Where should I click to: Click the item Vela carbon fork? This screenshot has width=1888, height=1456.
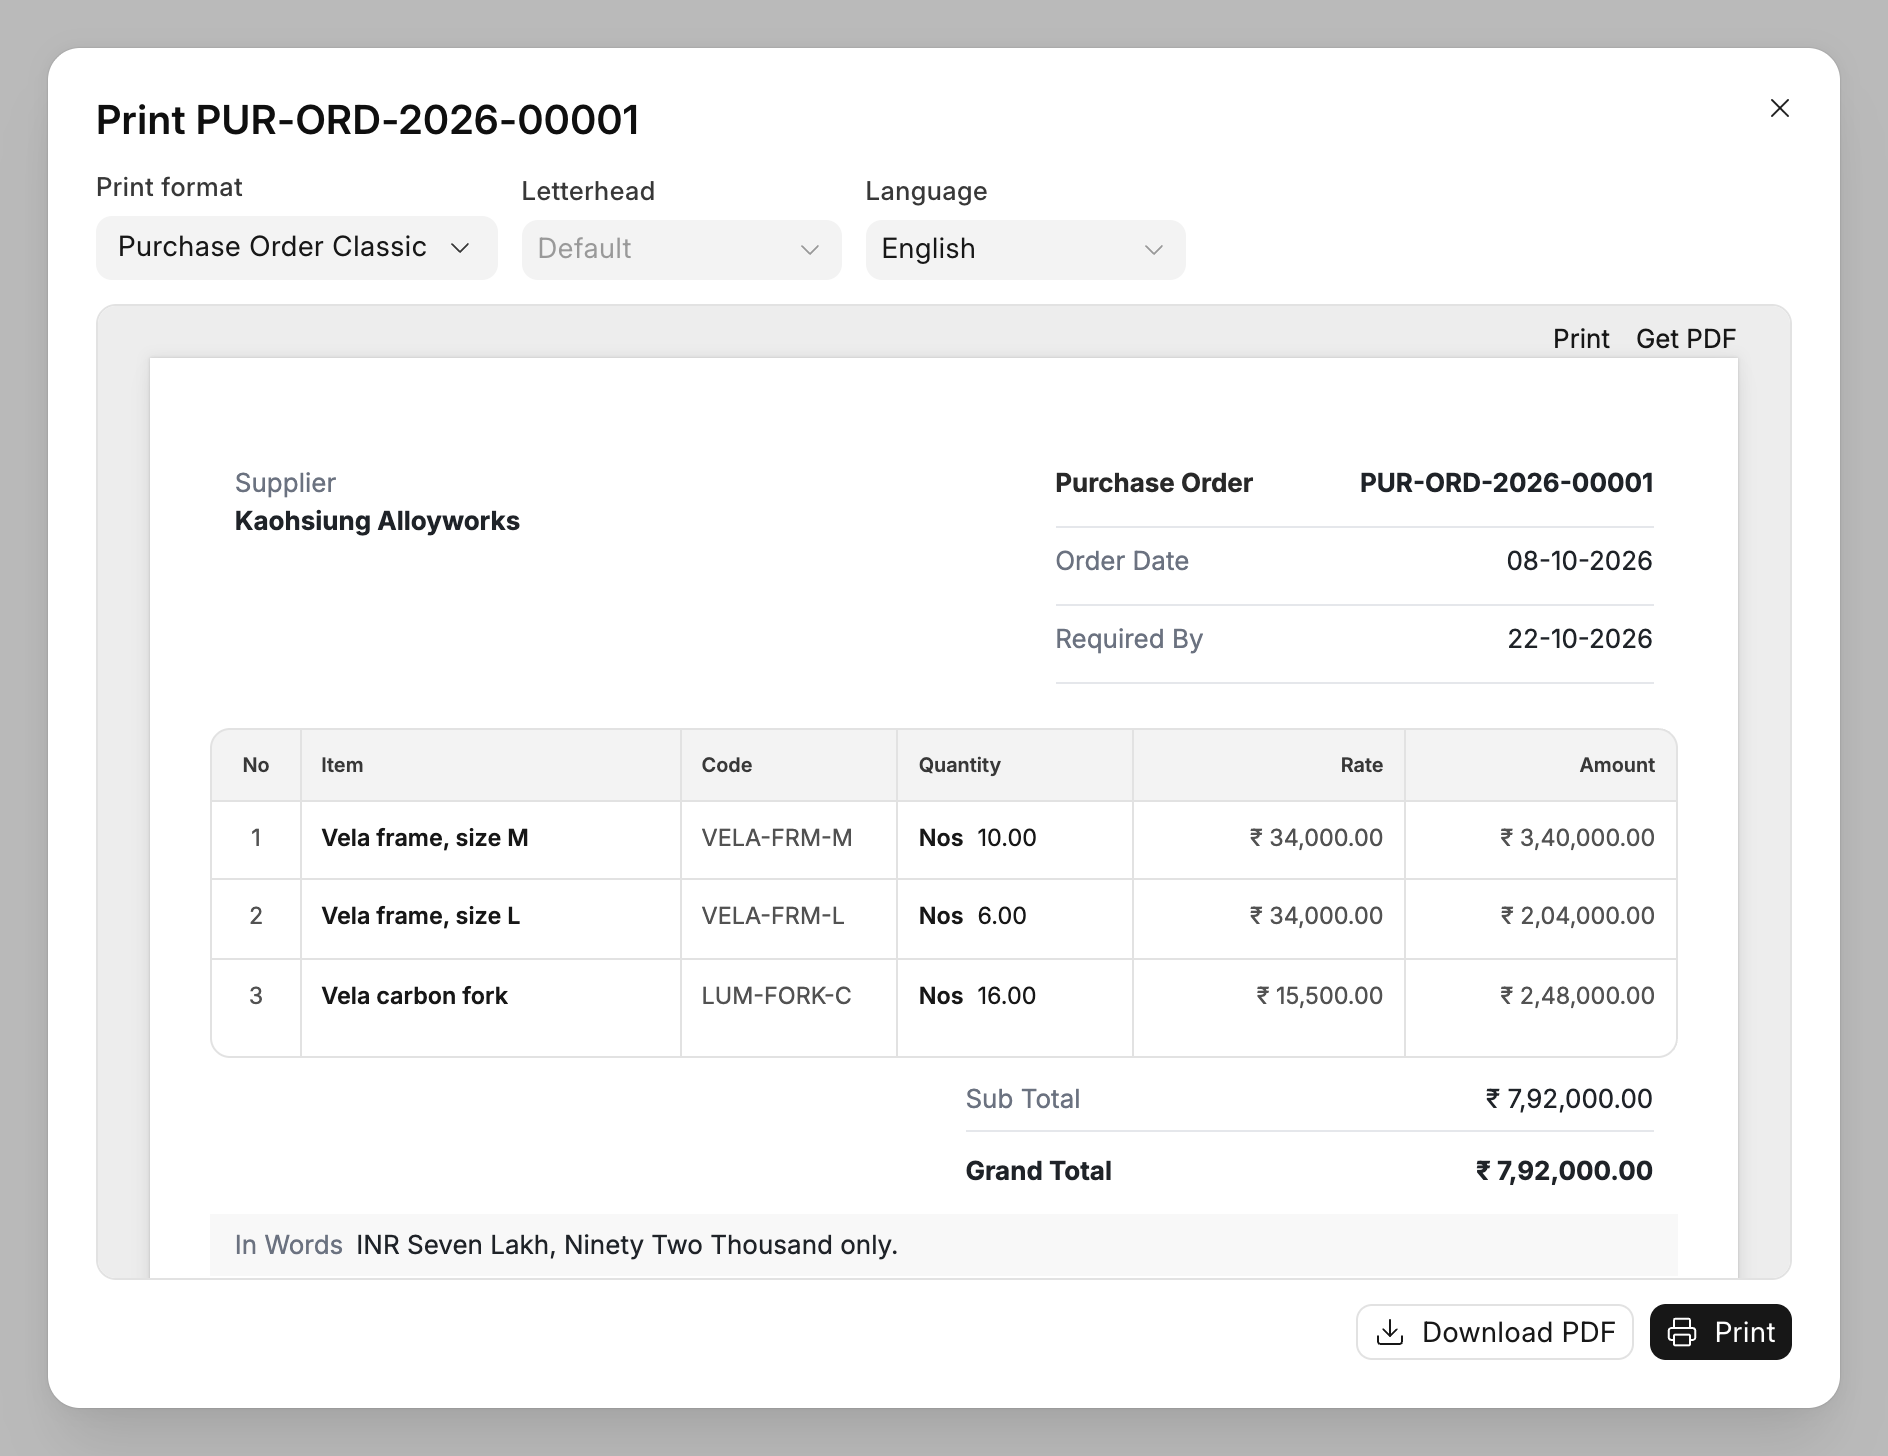[x=414, y=996]
